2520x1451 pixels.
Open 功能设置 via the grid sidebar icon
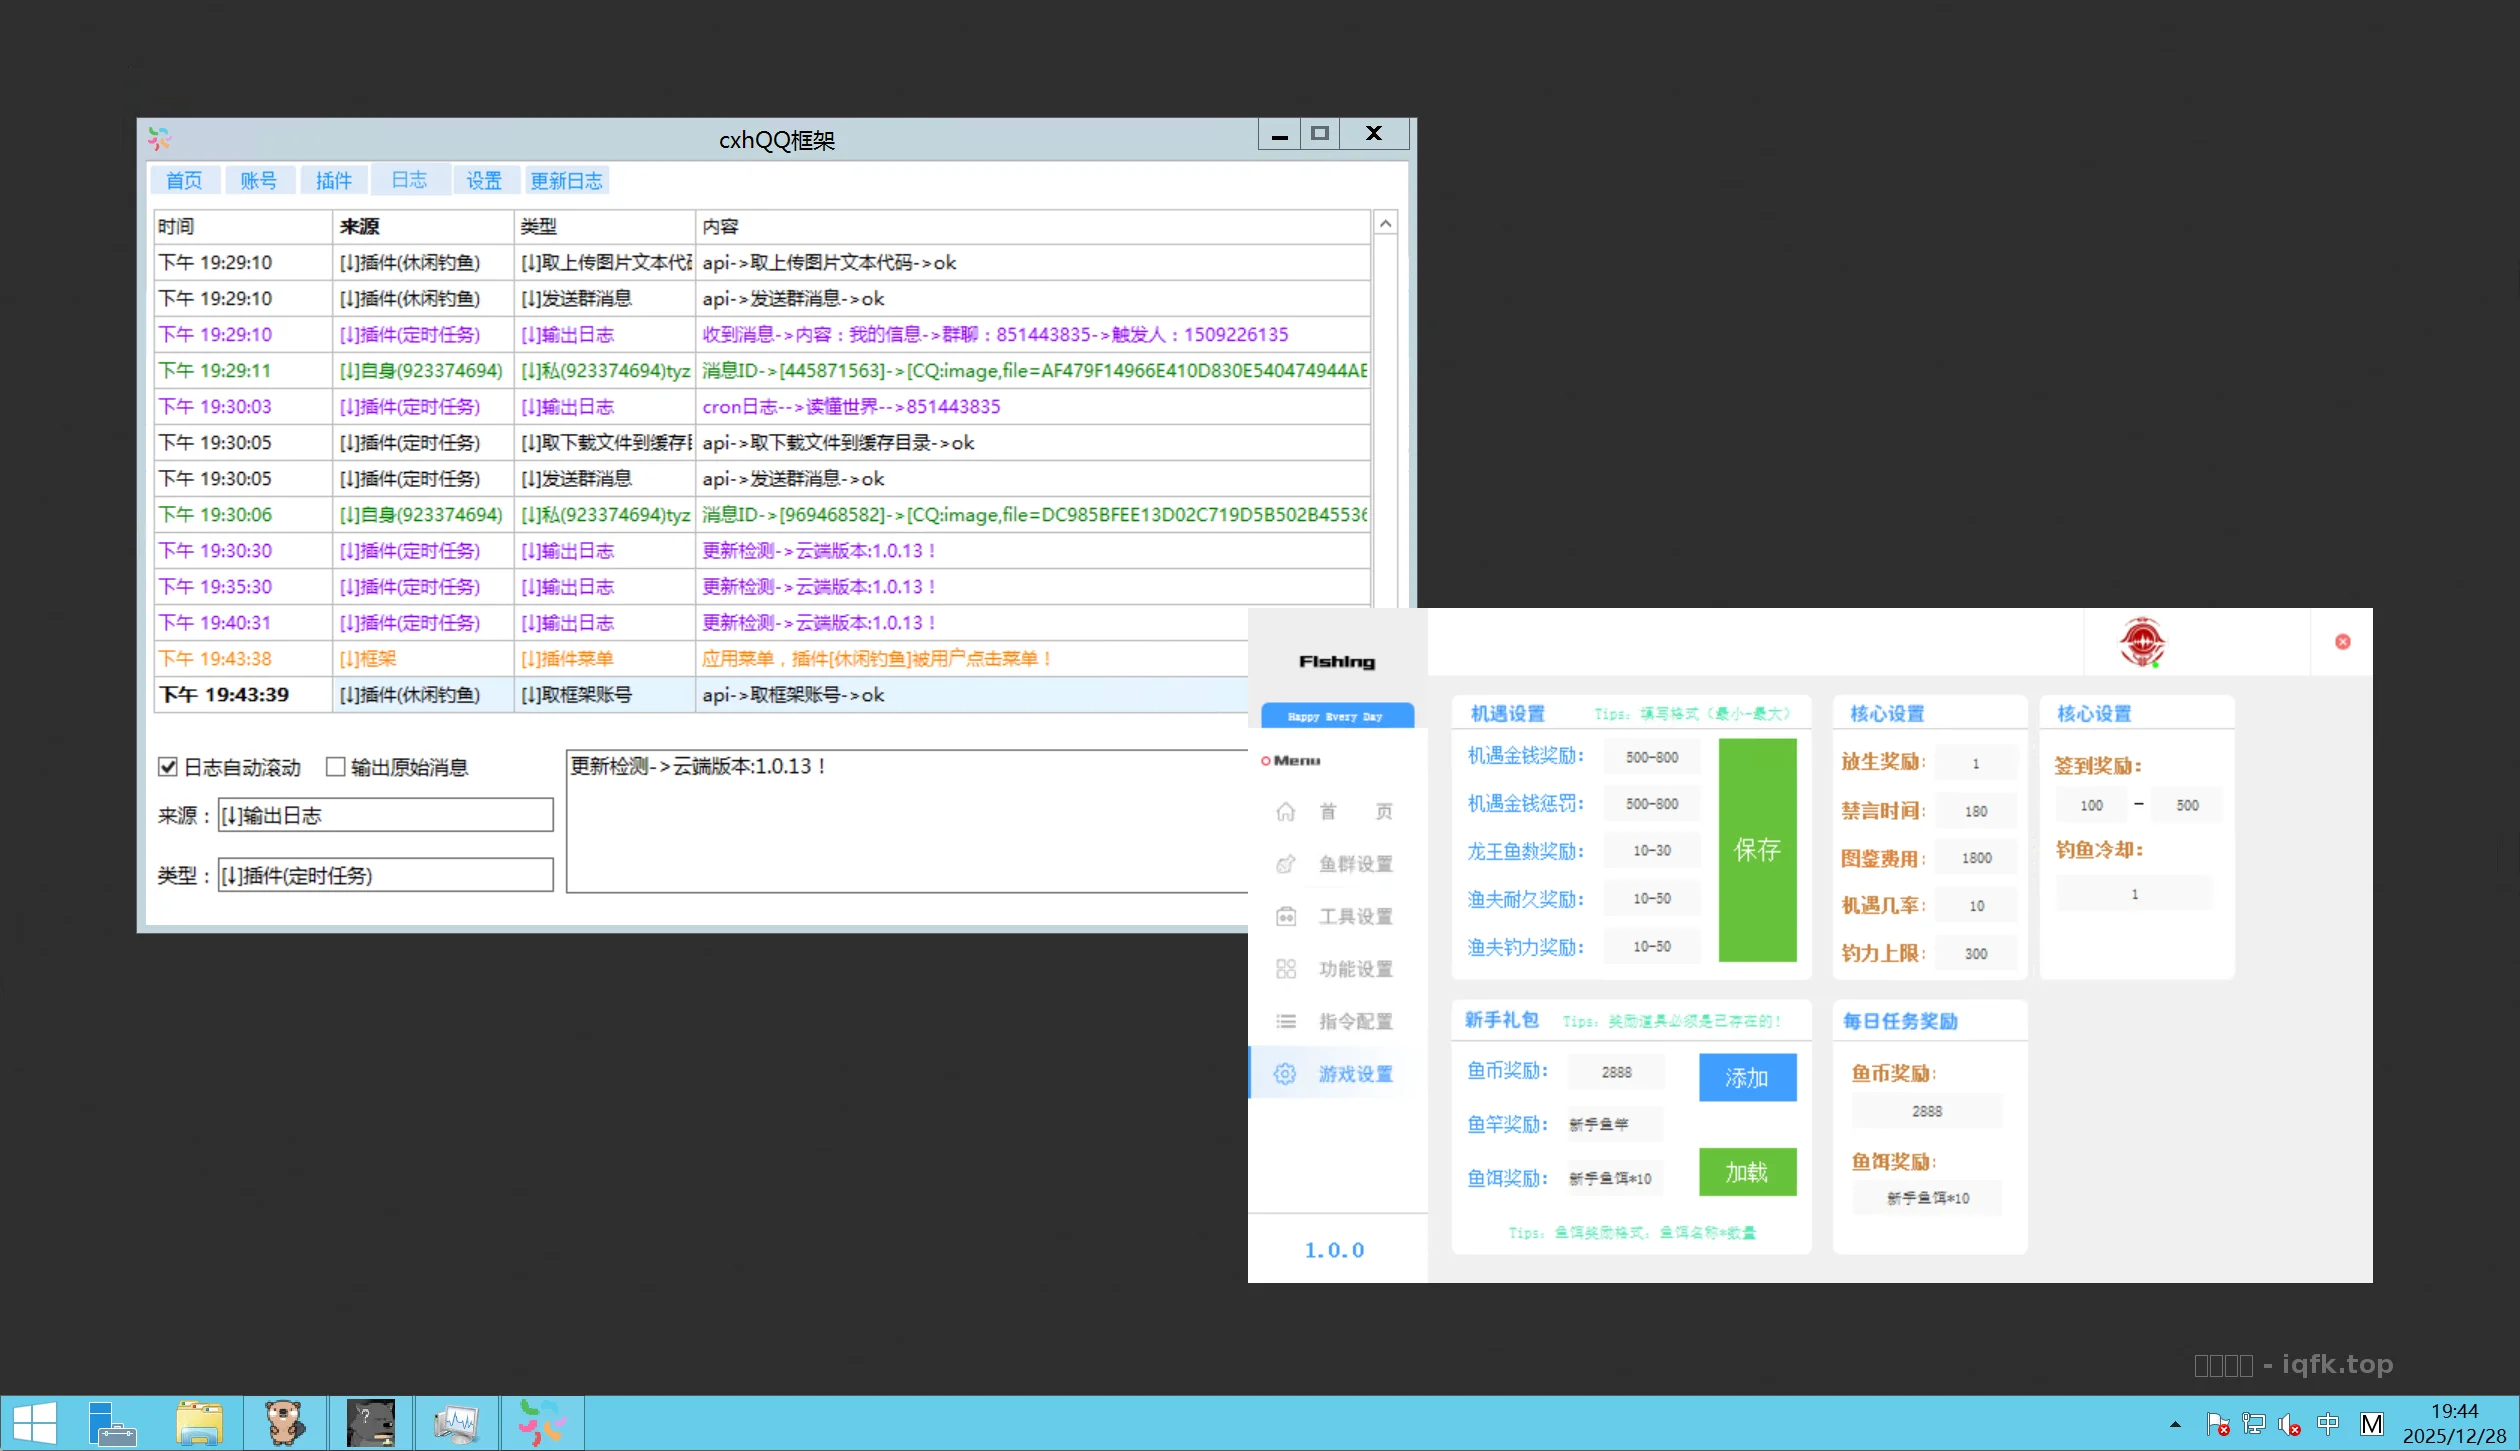(1287, 968)
